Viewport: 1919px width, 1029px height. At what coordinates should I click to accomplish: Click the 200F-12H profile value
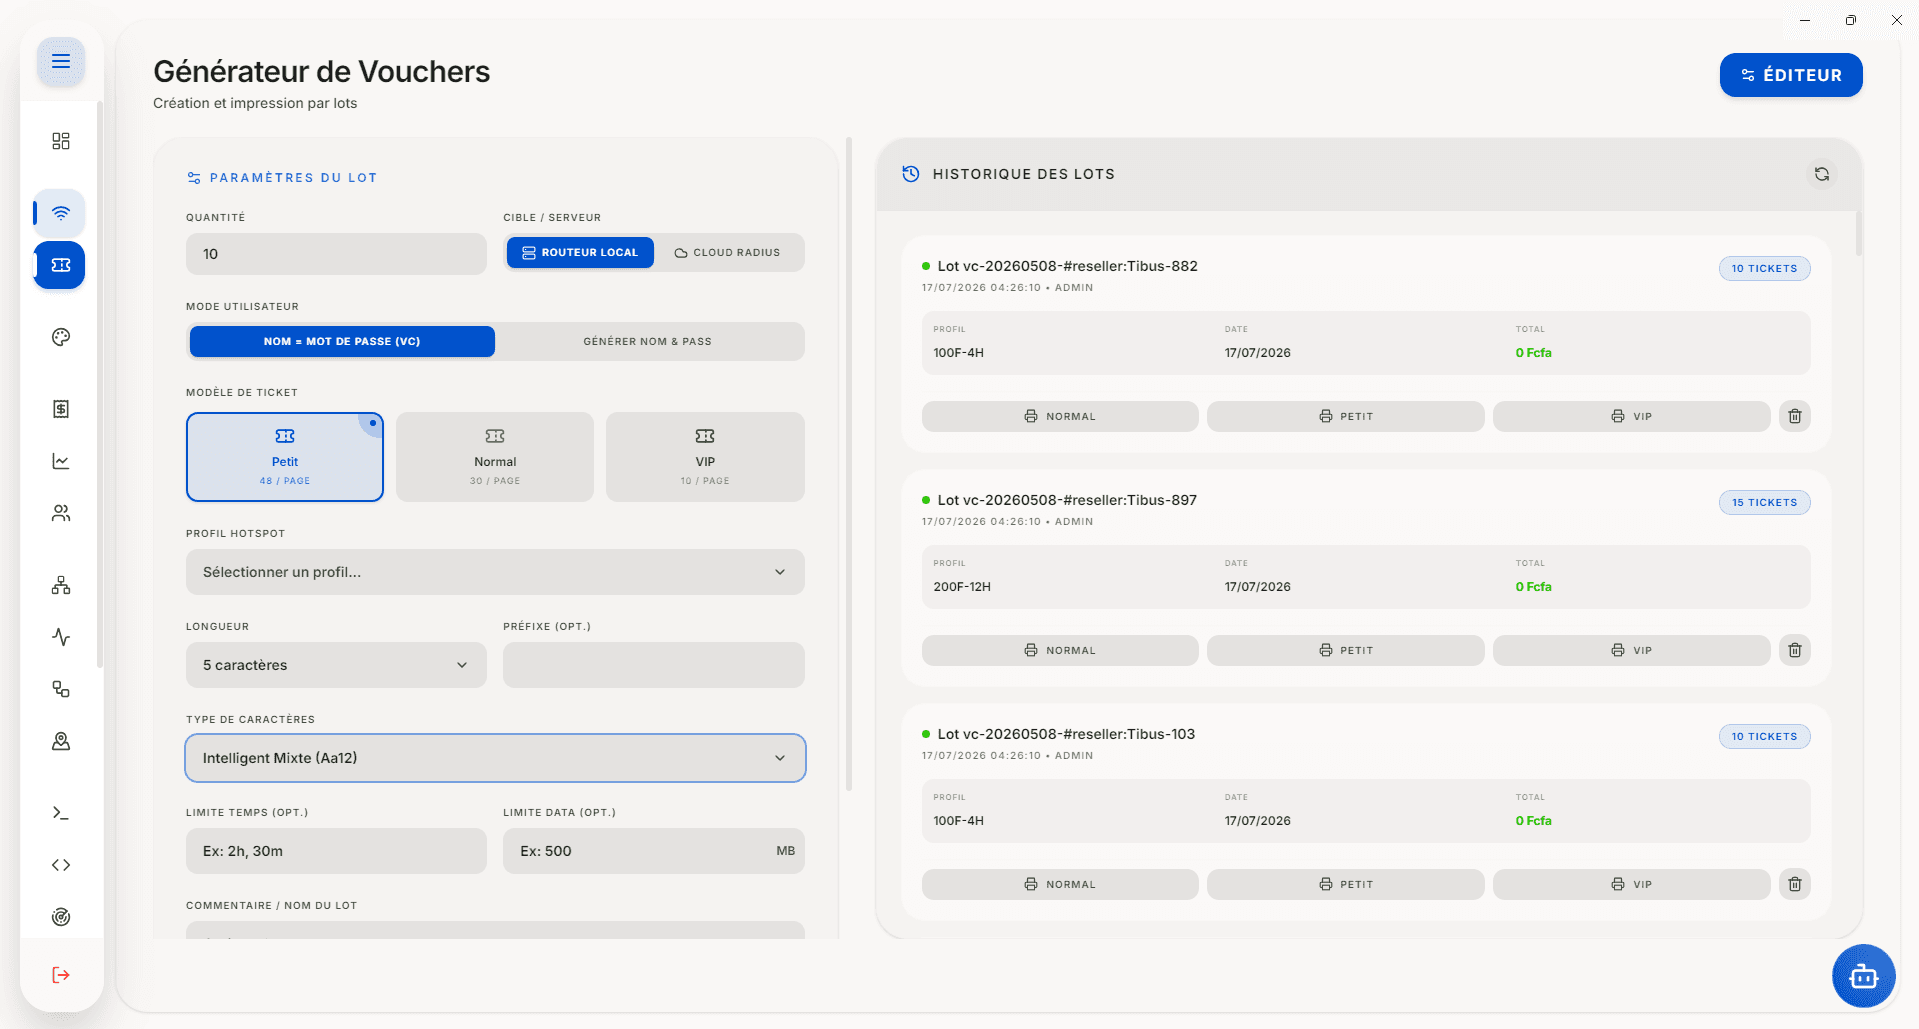962,587
